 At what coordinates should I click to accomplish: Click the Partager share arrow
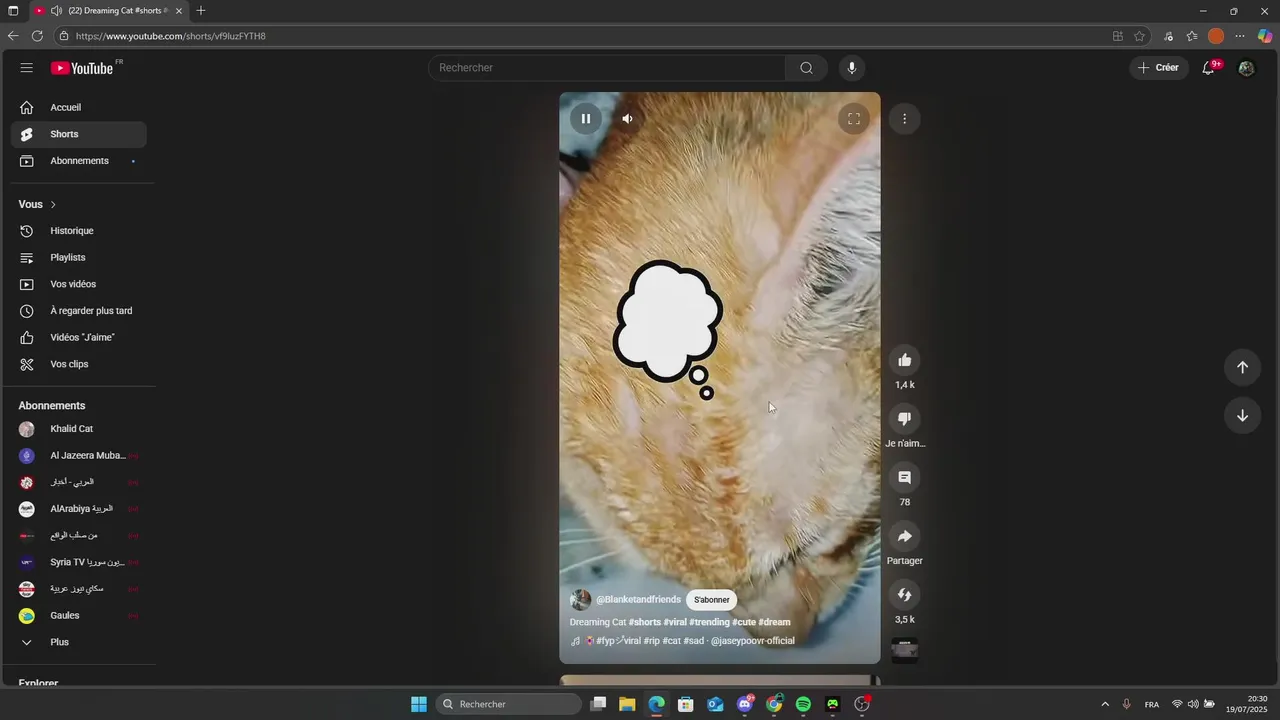click(x=905, y=536)
